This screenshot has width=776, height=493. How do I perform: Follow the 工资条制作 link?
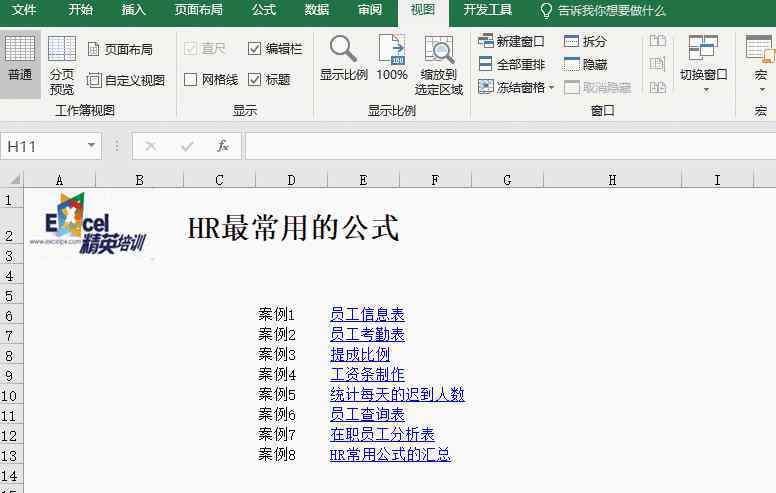367,374
